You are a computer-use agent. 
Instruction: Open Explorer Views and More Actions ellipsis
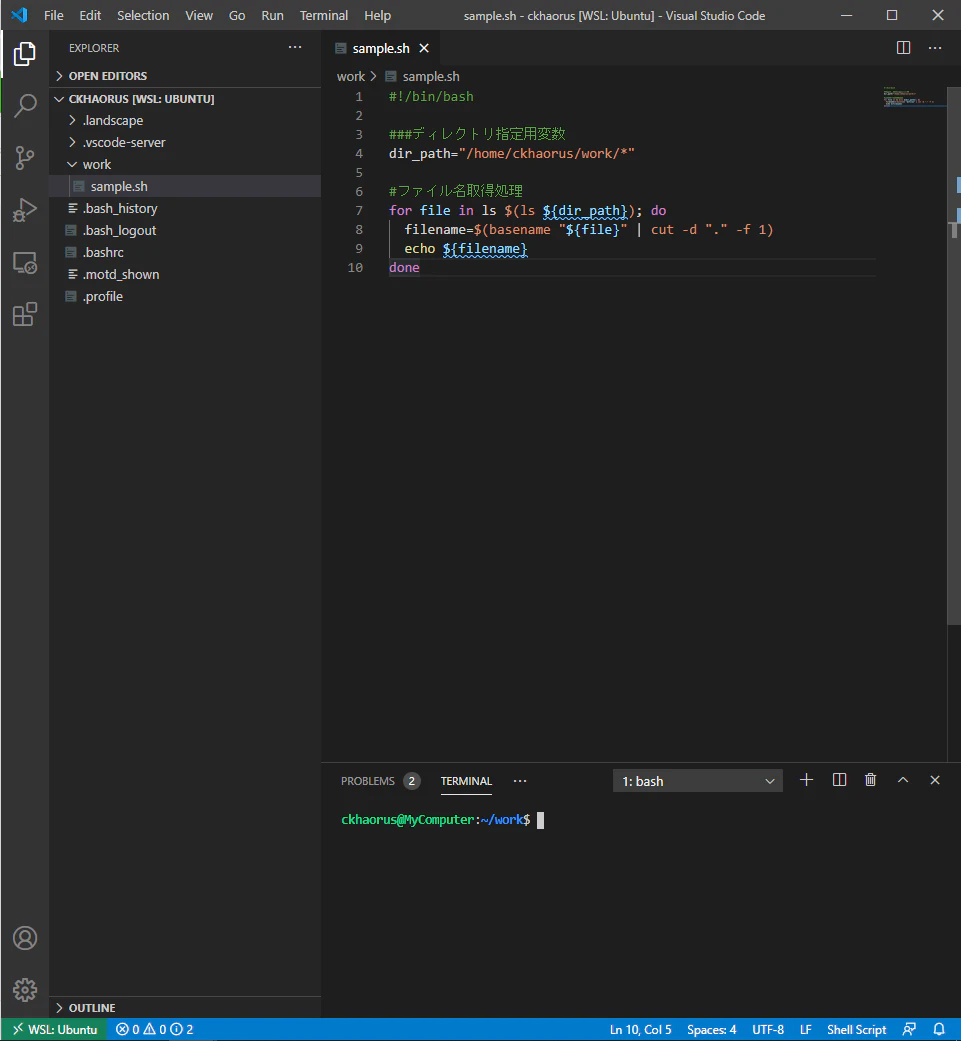coord(295,47)
